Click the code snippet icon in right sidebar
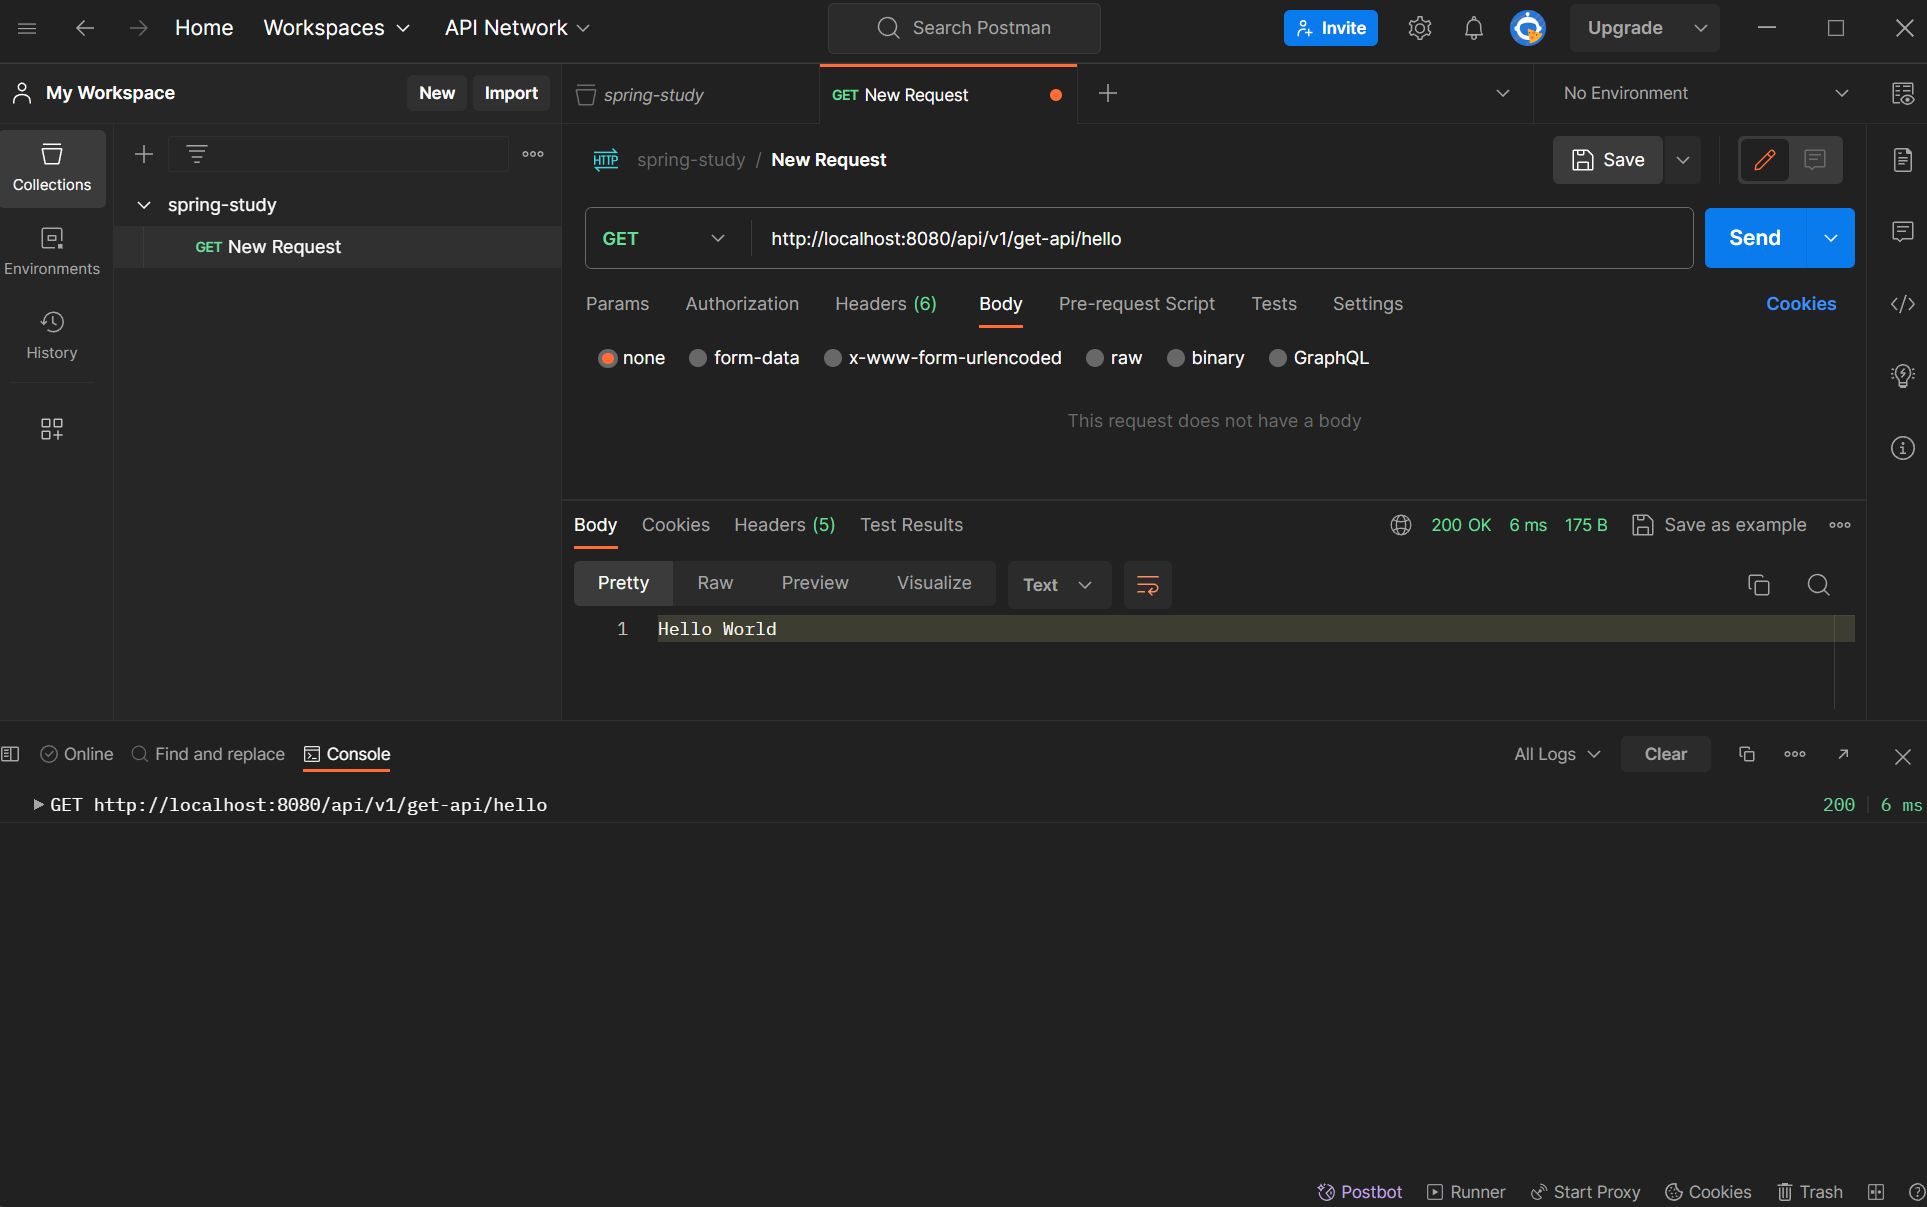The width and height of the screenshot is (1927, 1207). tap(1902, 304)
